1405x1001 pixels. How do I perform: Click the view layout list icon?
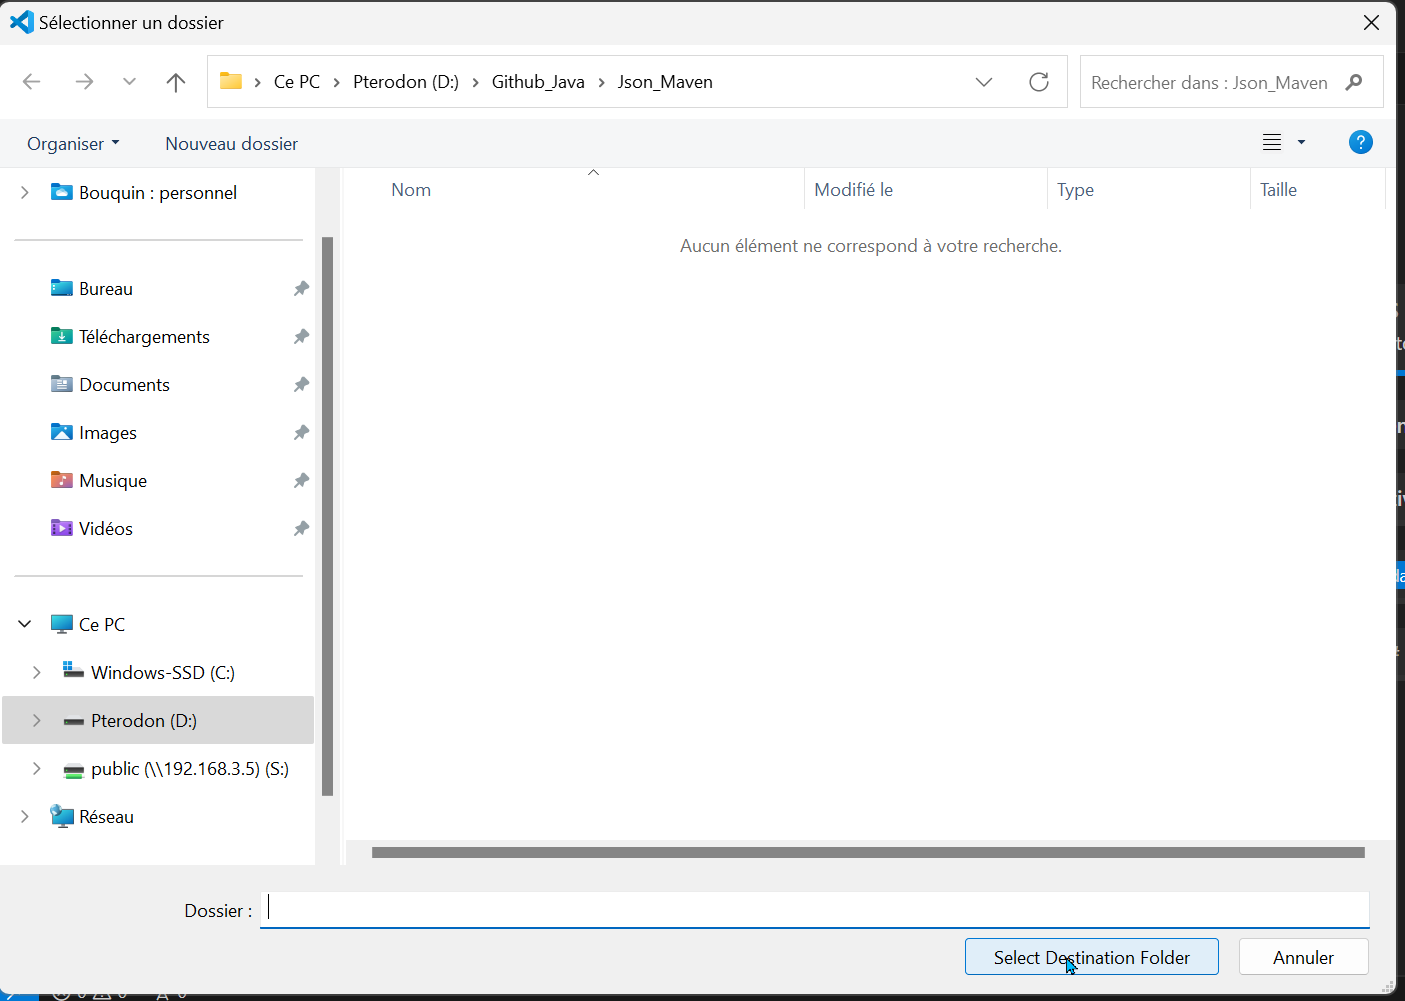tap(1272, 143)
